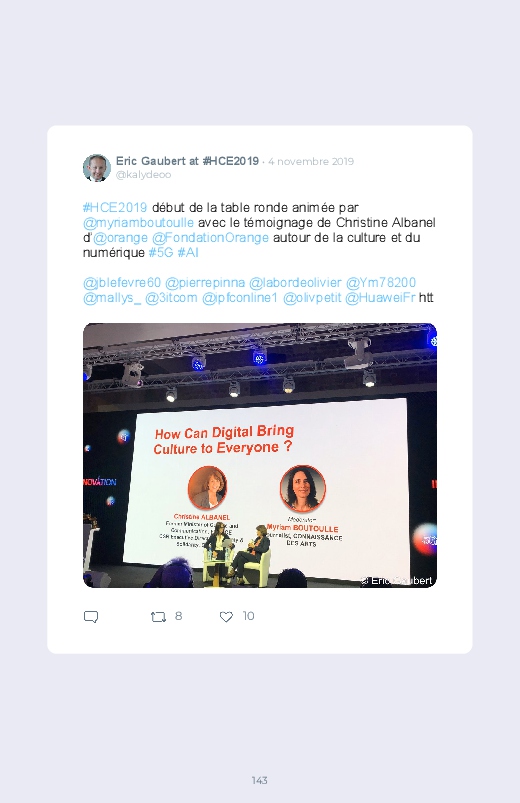Open the @myriamboutoulle mention
520x803 pixels.
click(x=138, y=223)
